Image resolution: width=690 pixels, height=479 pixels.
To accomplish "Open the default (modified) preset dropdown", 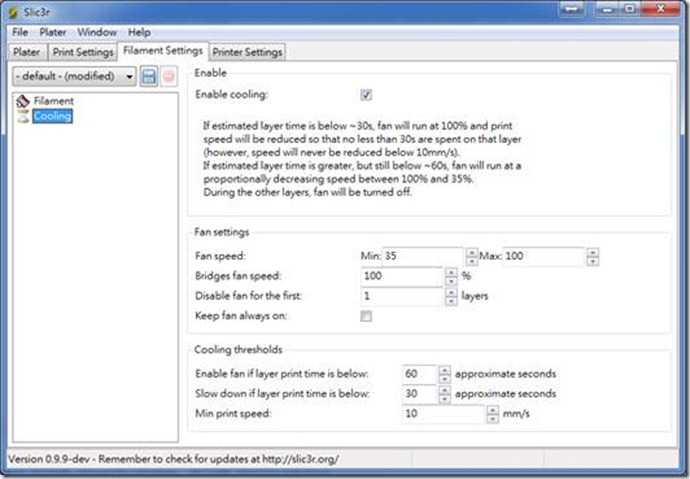I will [74, 76].
